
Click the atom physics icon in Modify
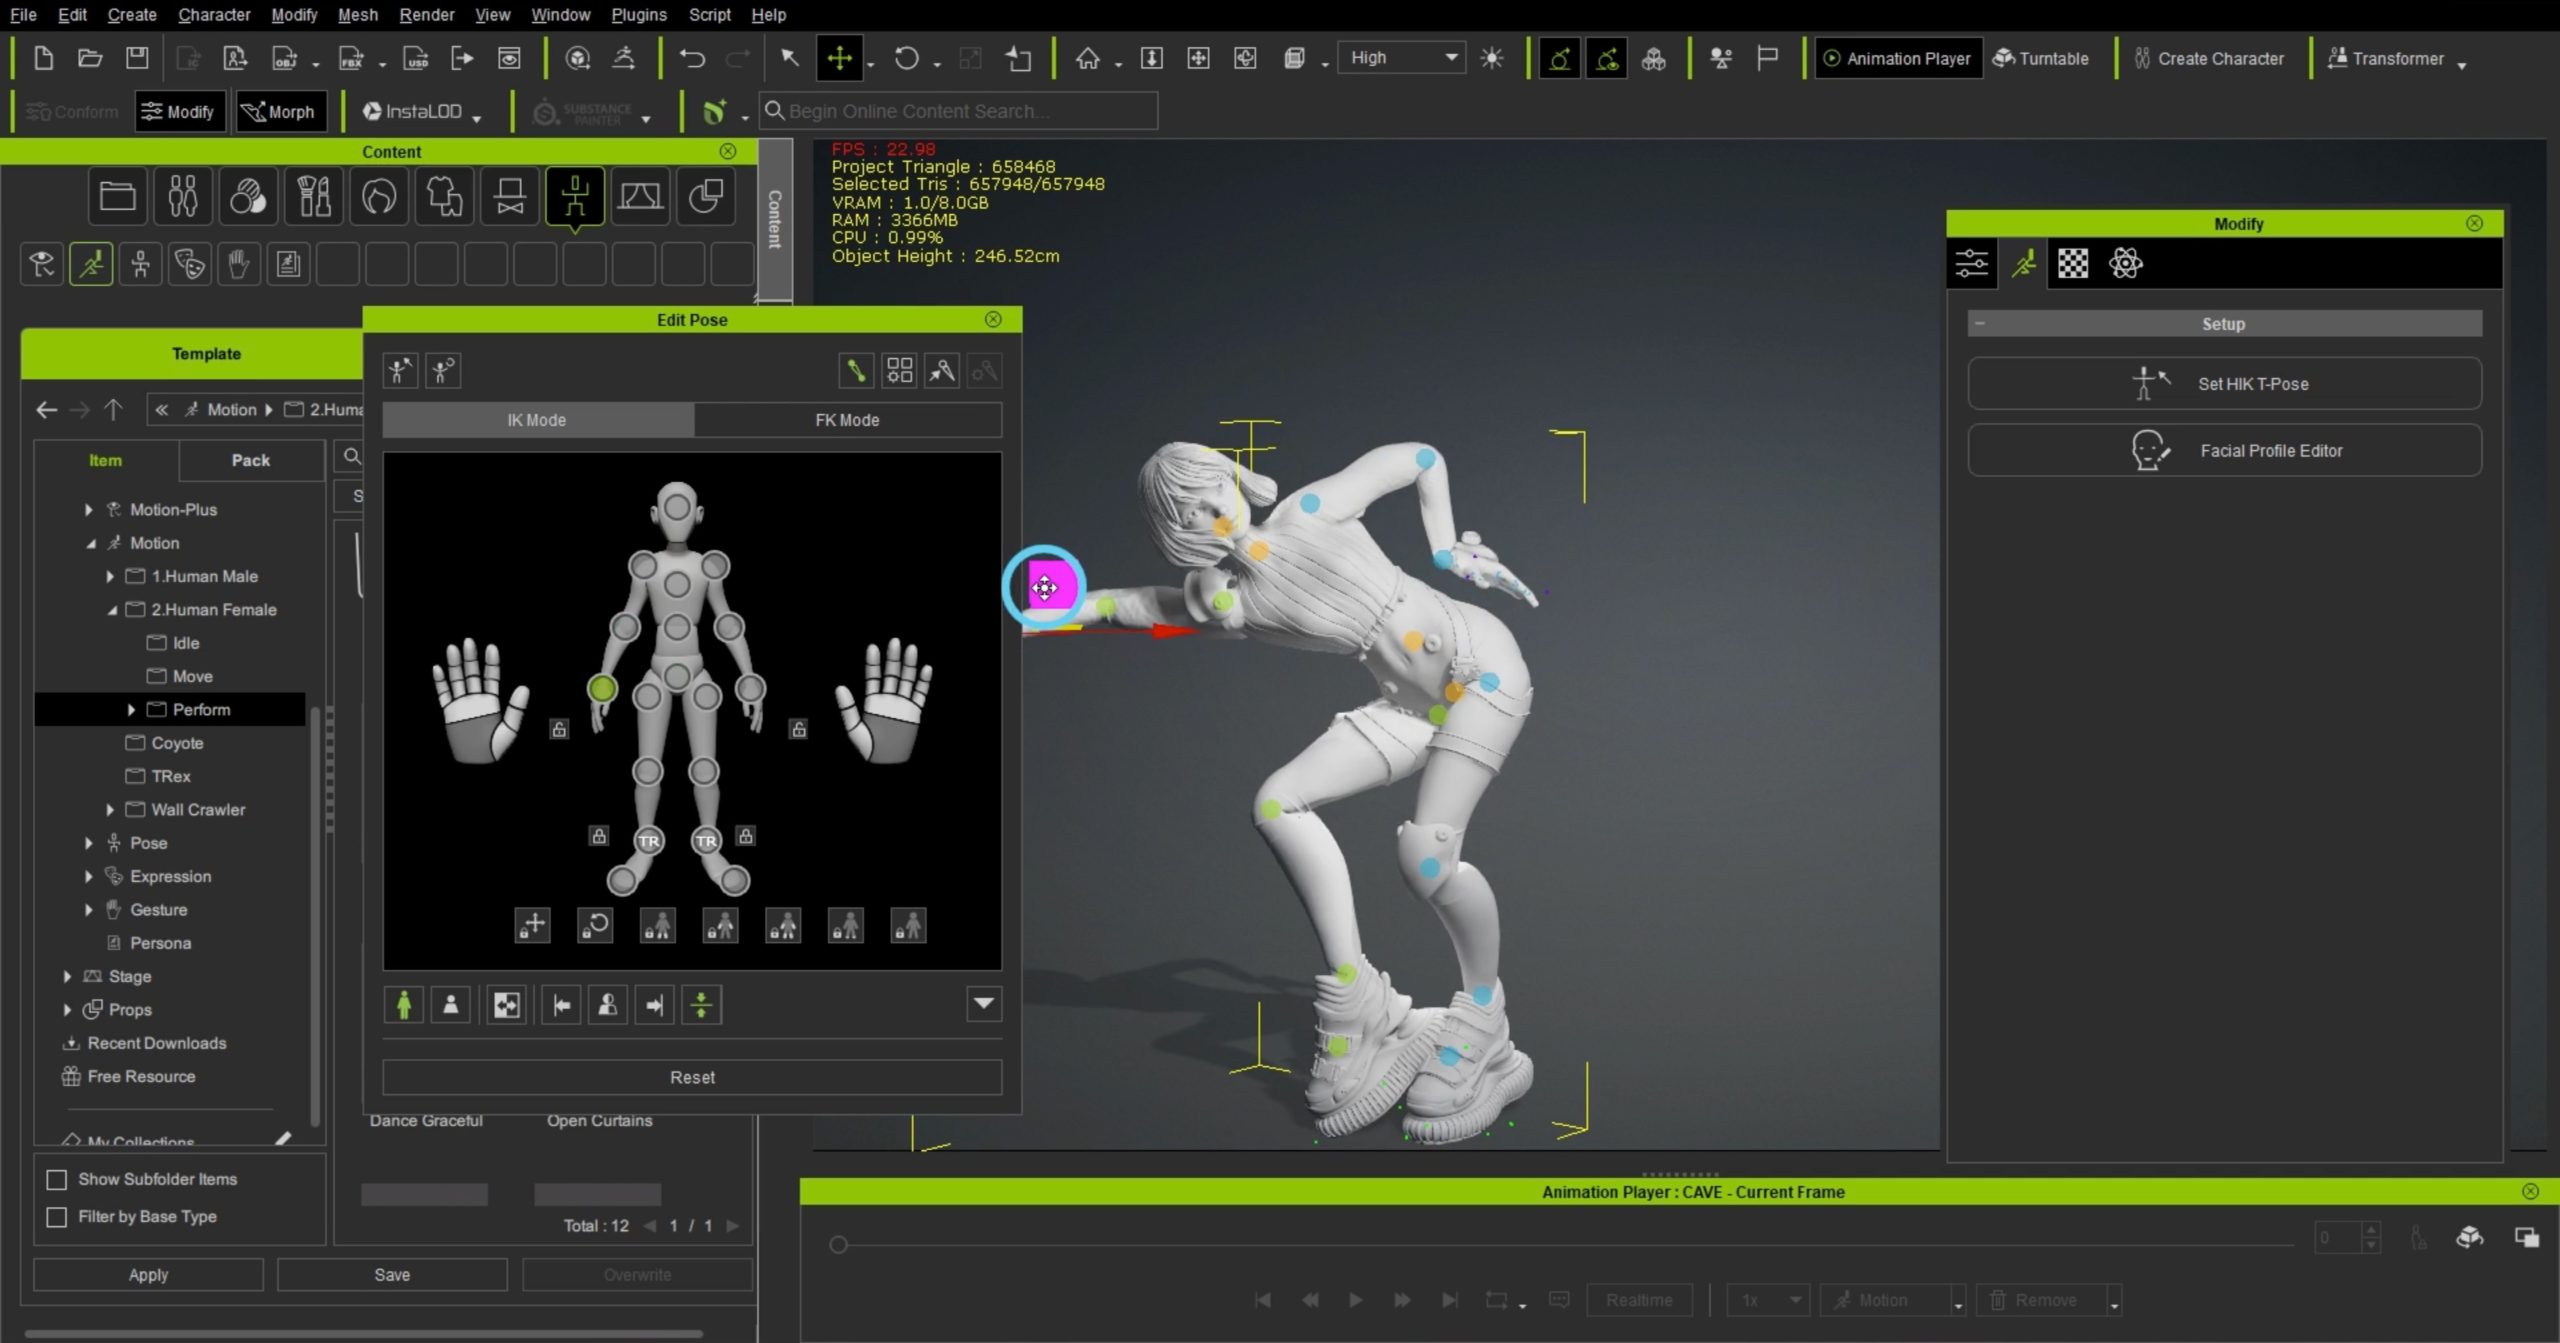point(2125,264)
